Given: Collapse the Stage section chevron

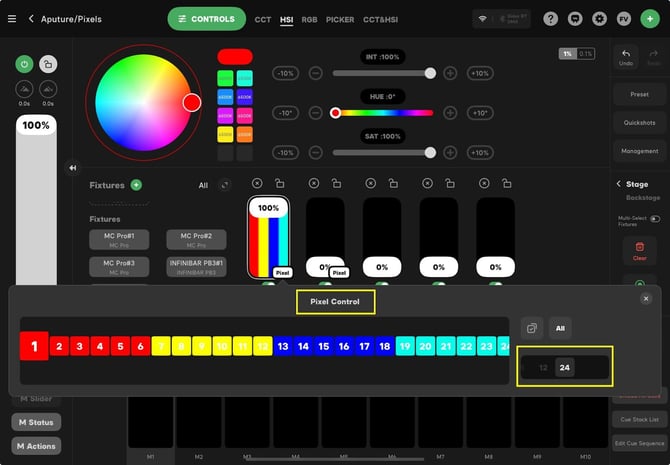Looking at the screenshot, I should 618,184.
